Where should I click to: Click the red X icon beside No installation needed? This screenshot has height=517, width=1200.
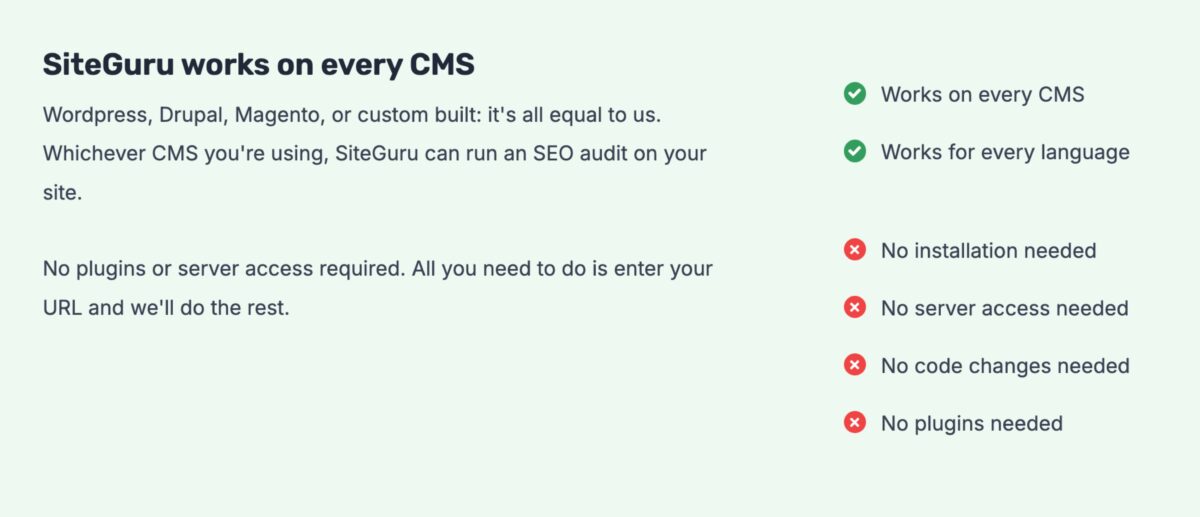coord(854,250)
